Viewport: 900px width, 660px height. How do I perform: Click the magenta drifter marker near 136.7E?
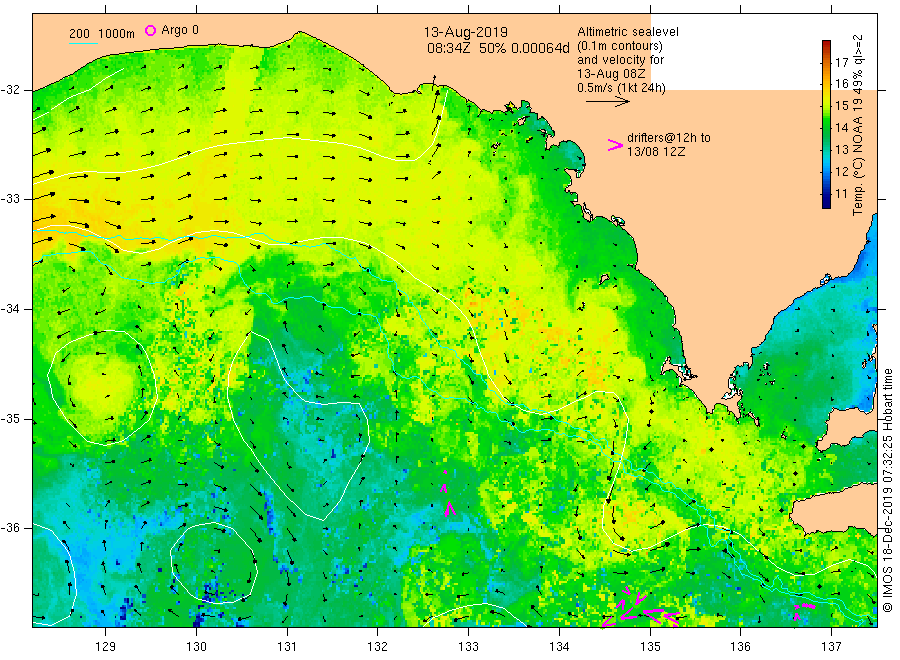click(x=804, y=611)
